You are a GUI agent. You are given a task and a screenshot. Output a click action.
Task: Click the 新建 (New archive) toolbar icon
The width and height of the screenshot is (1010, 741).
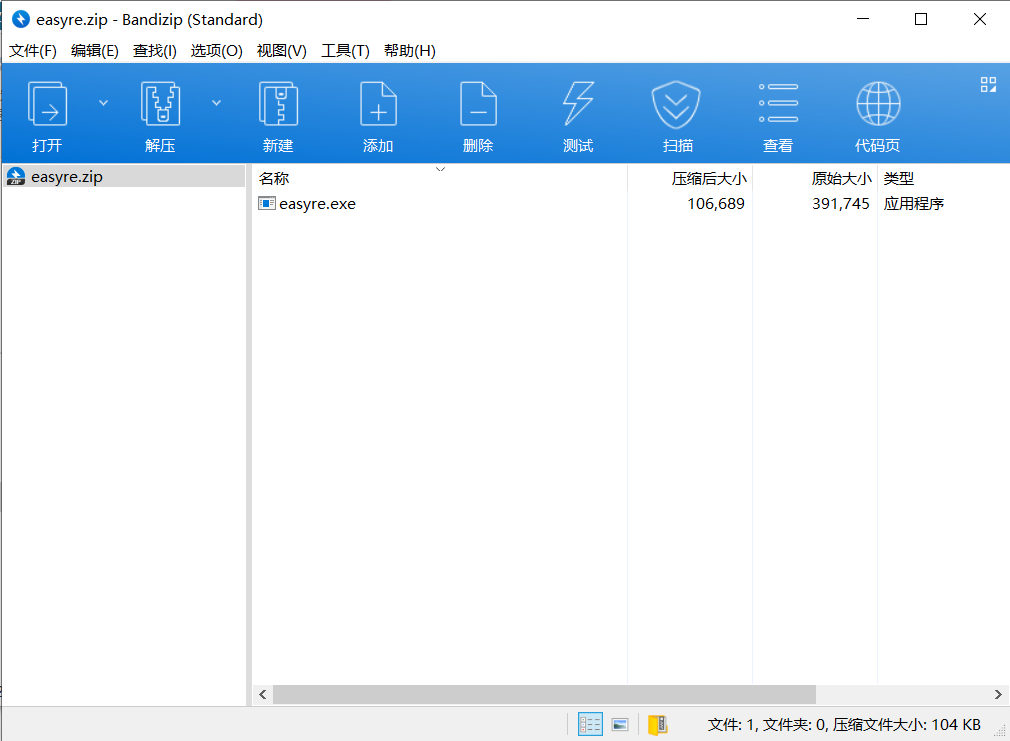click(278, 104)
